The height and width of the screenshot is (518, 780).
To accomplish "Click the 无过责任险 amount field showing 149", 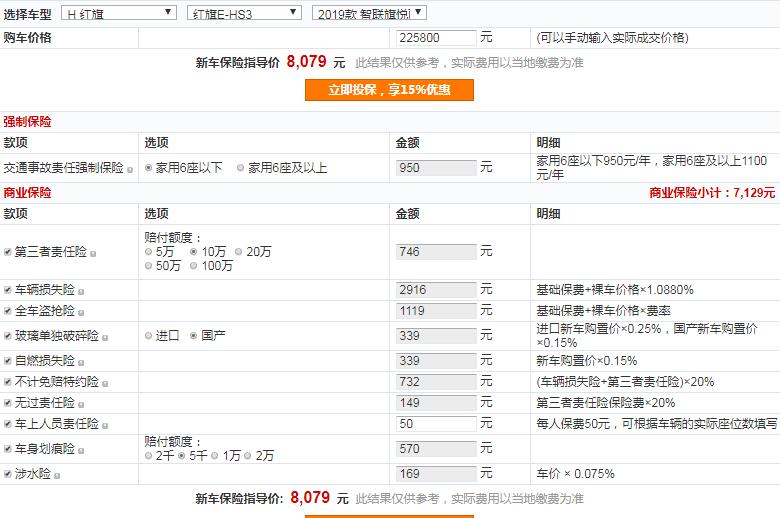I will tap(436, 403).
